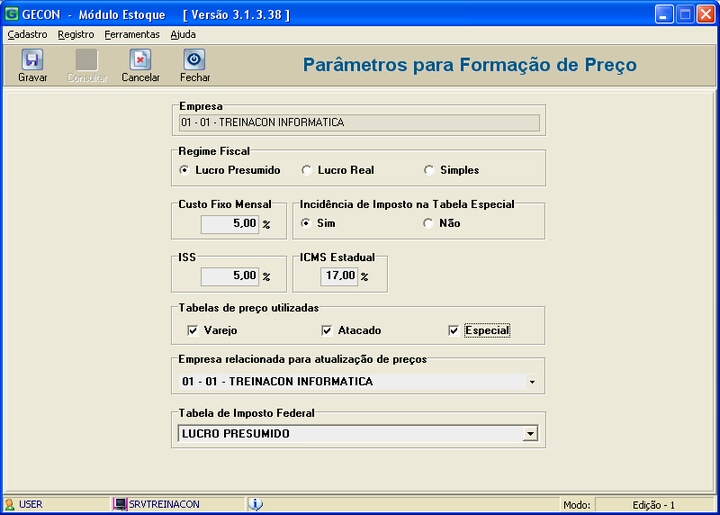The width and height of the screenshot is (720, 515).
Task: Click the Fechar toolbar icon
Action: 194,60
